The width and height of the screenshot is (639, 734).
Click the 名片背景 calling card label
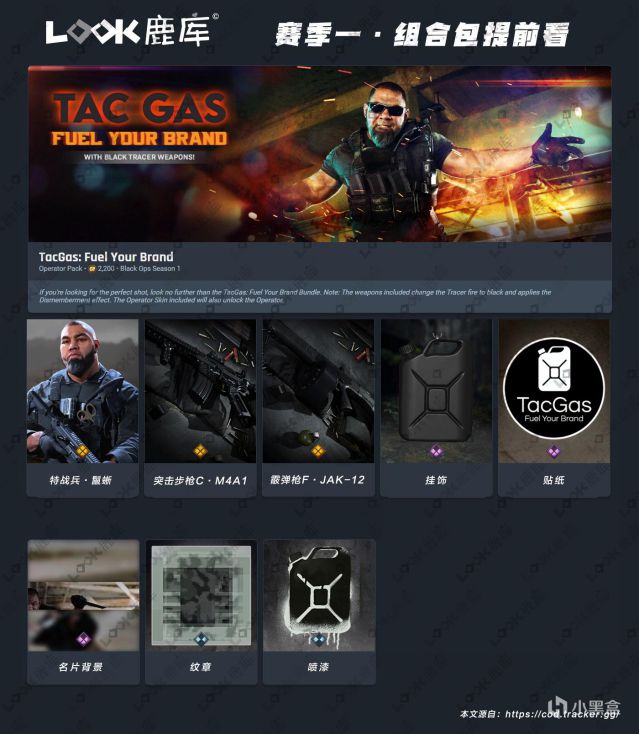[81, 667]
